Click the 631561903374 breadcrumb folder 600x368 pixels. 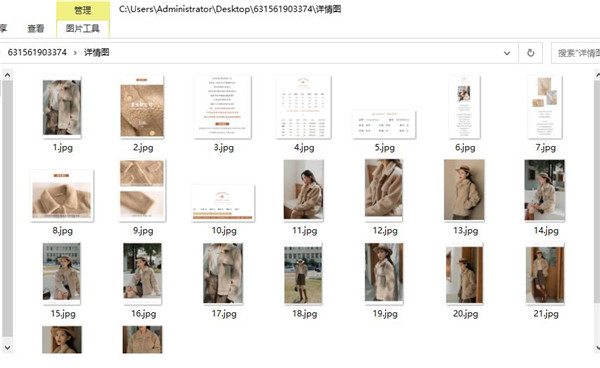[37, 52]
